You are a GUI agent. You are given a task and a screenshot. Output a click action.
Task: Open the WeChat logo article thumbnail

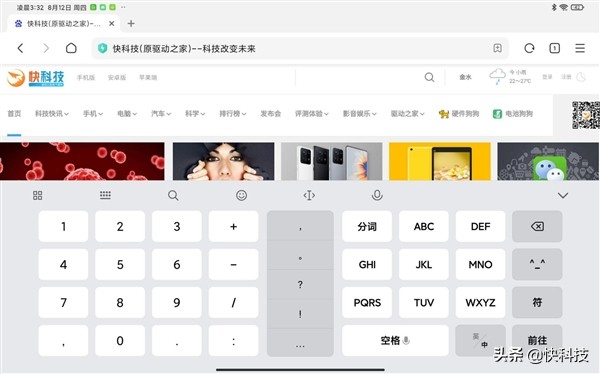tap(548, 161)
